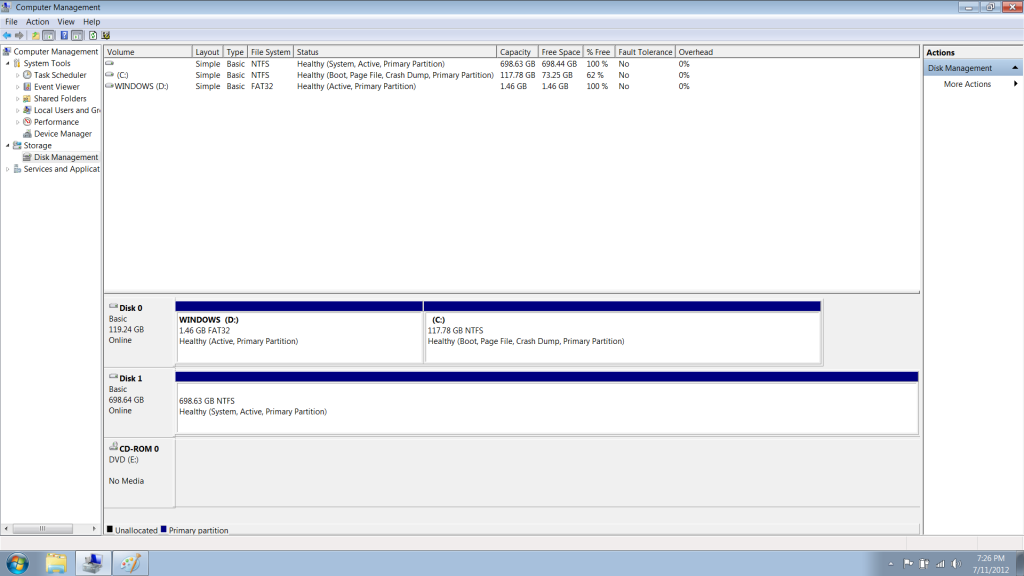
Task: Click Services and Applications icon
Action: [17, 169]
